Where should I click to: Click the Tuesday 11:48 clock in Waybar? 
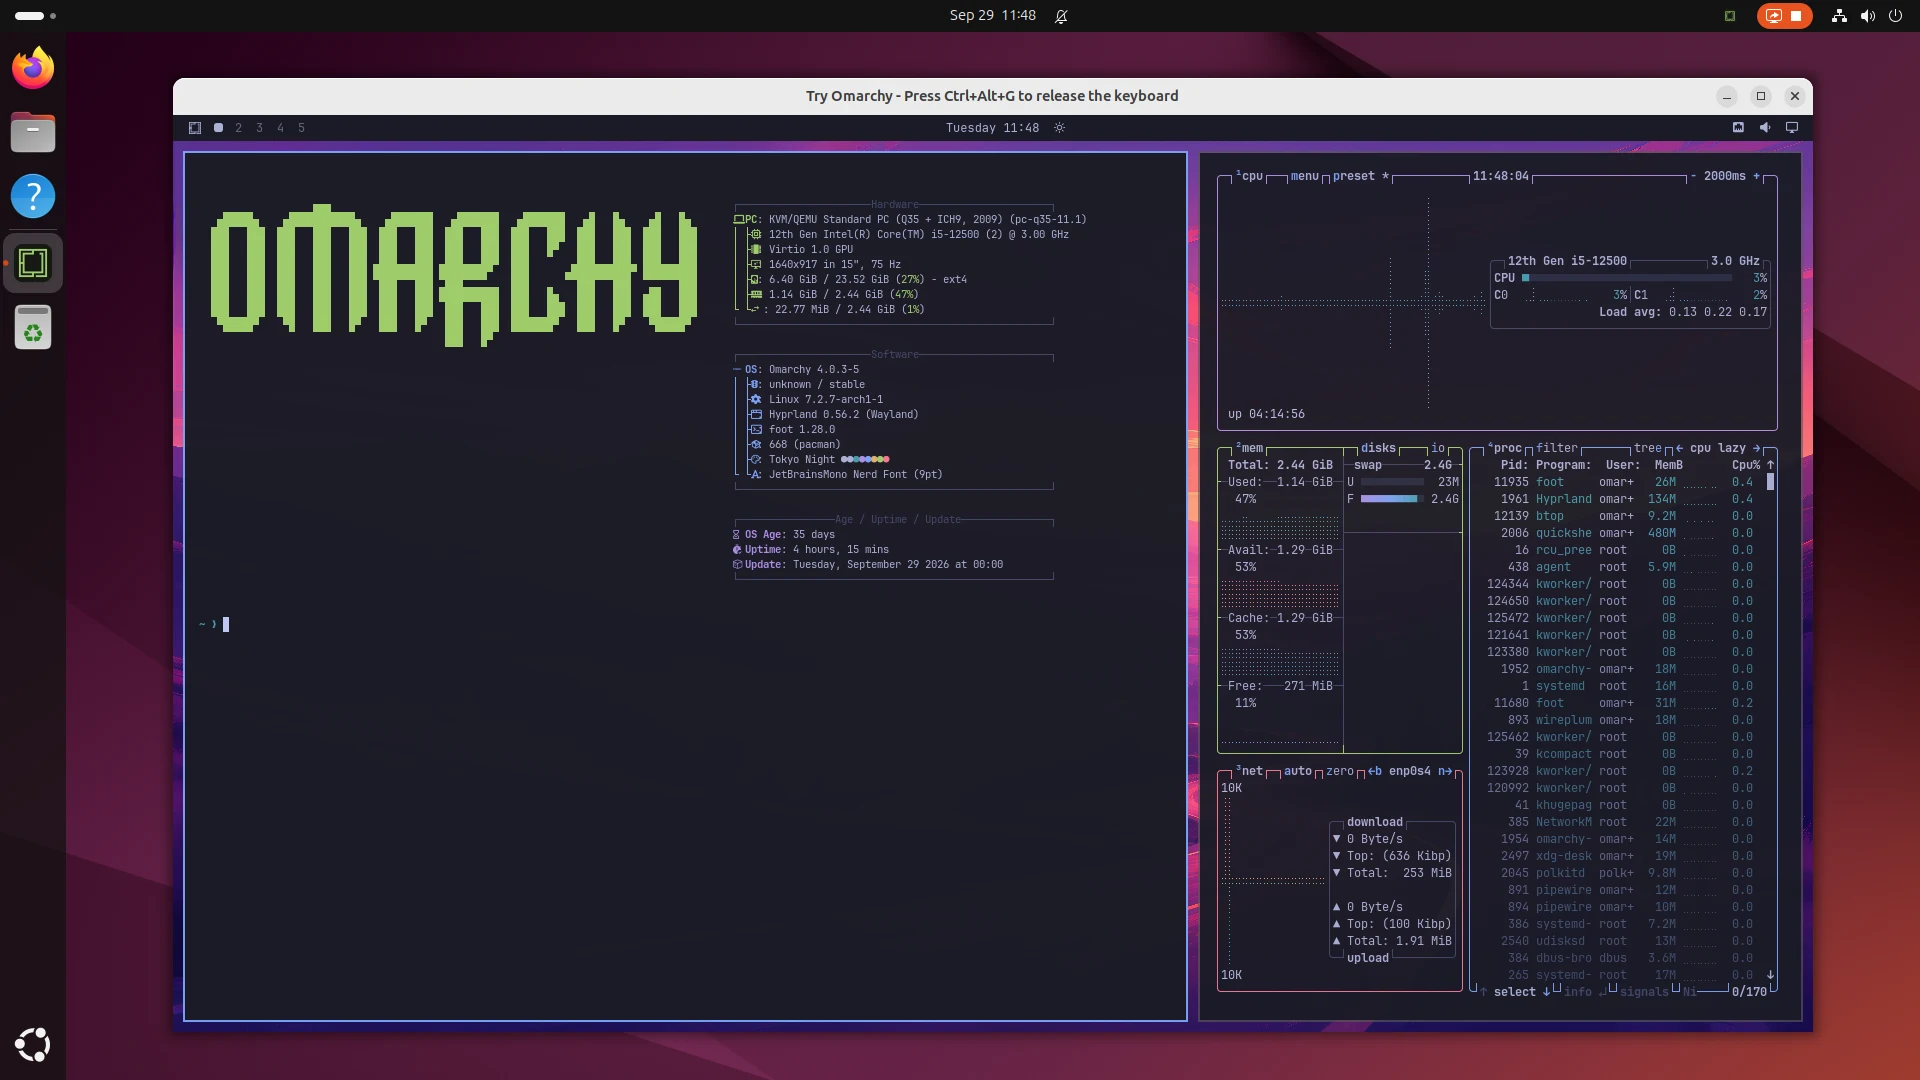pos(992,128)
